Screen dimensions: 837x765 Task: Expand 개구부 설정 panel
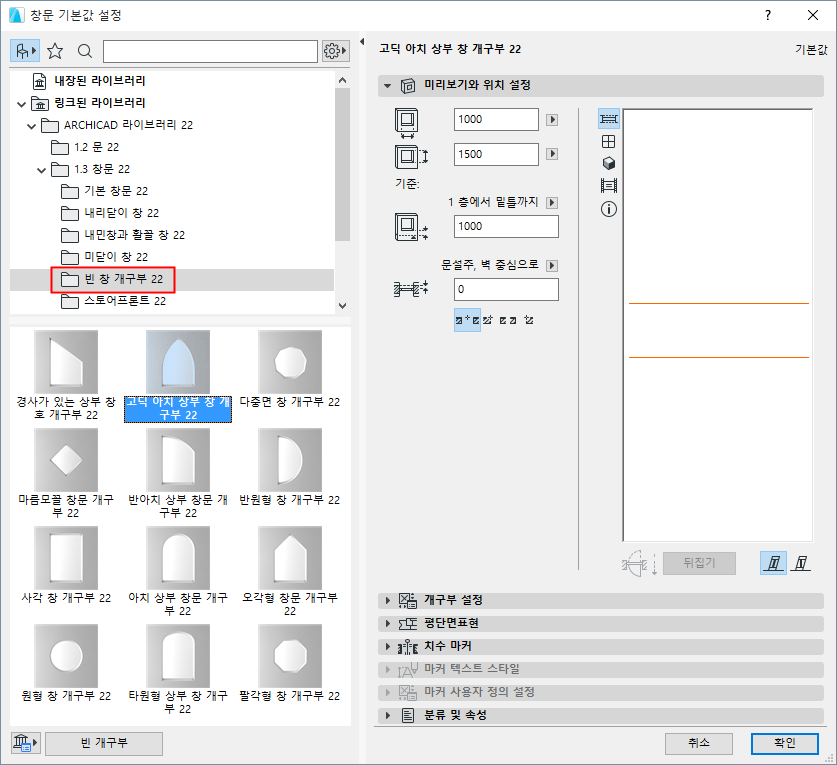pos(601,601)
